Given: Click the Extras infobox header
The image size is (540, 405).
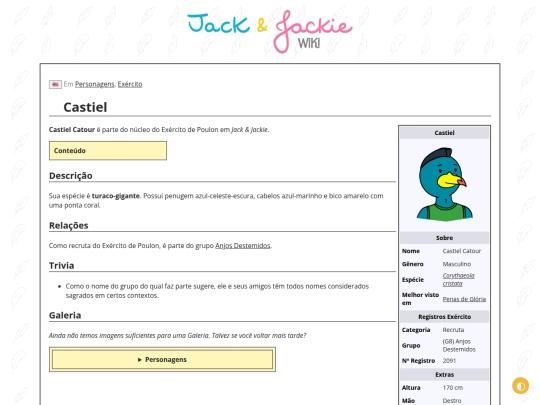Looking at the screenshot, I should coord(444,375).
